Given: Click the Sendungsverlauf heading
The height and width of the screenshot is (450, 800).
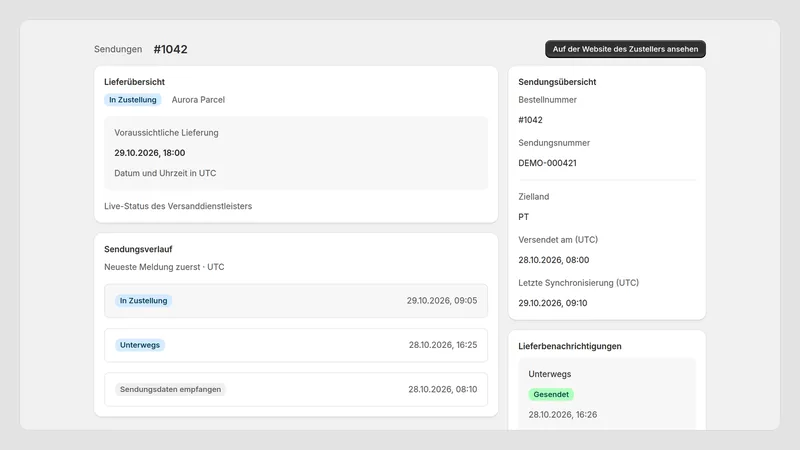Looking at the screenshot, I should [138, 249].
